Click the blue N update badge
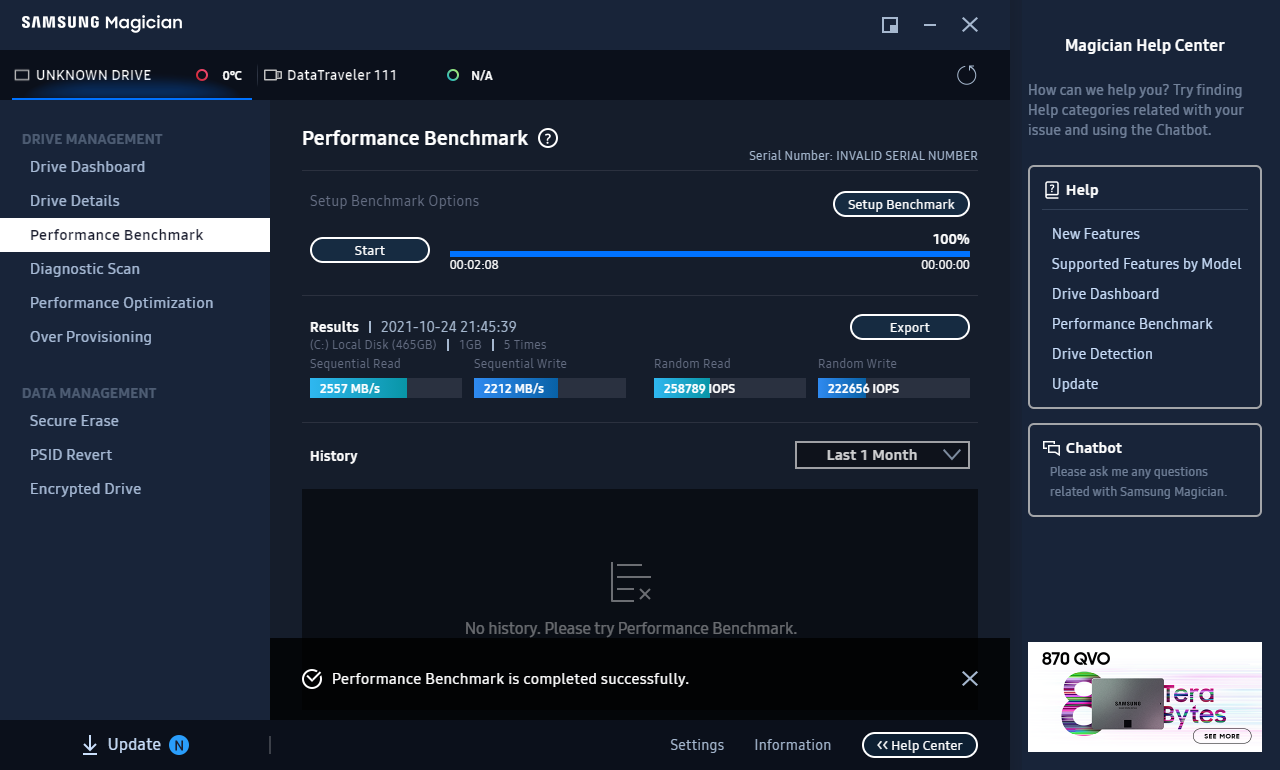The height and width of the screenshot is (770, 1280). click(x=179, y=745)
